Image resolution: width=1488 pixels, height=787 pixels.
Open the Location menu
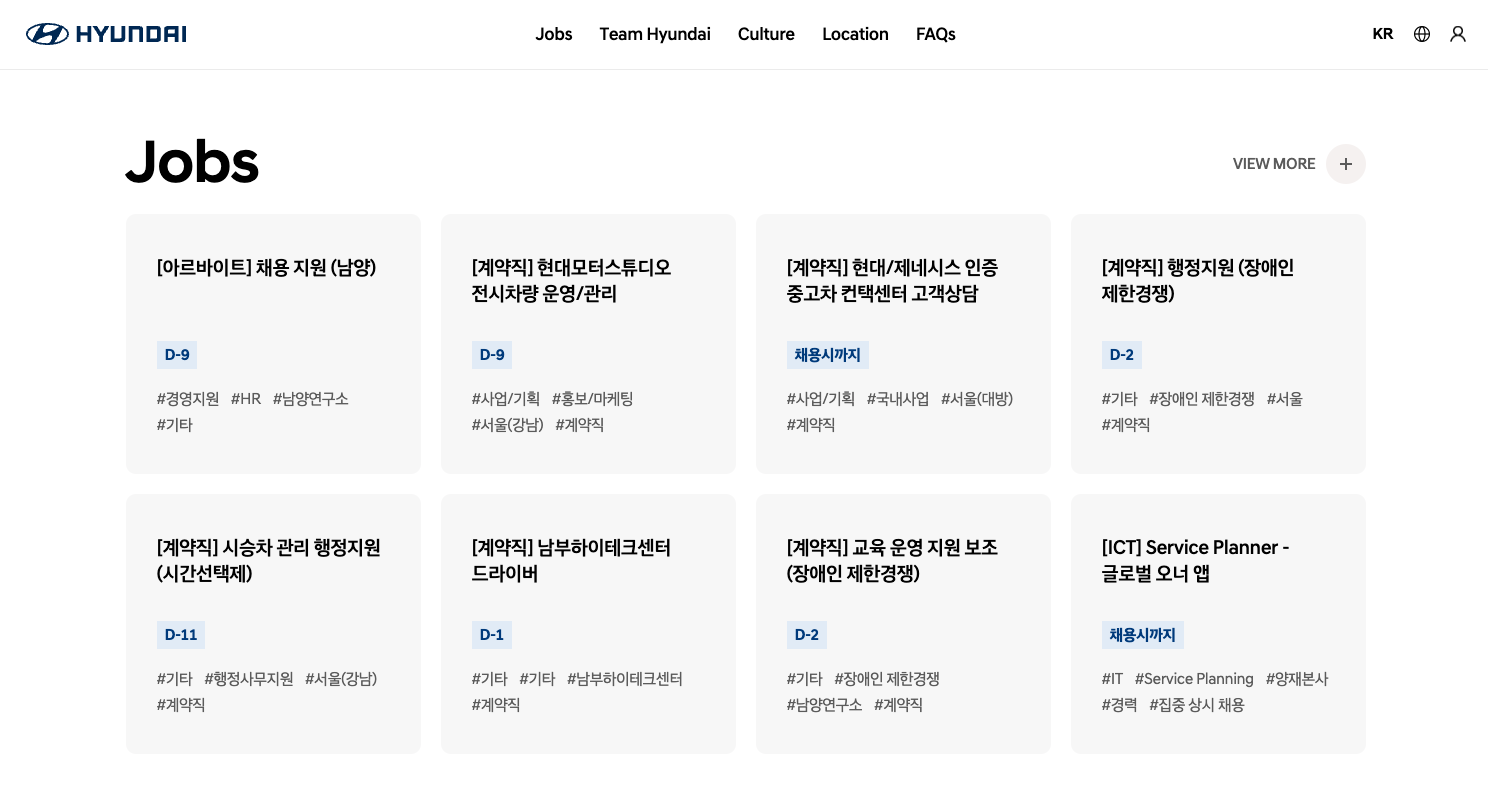tap(855, 34)
